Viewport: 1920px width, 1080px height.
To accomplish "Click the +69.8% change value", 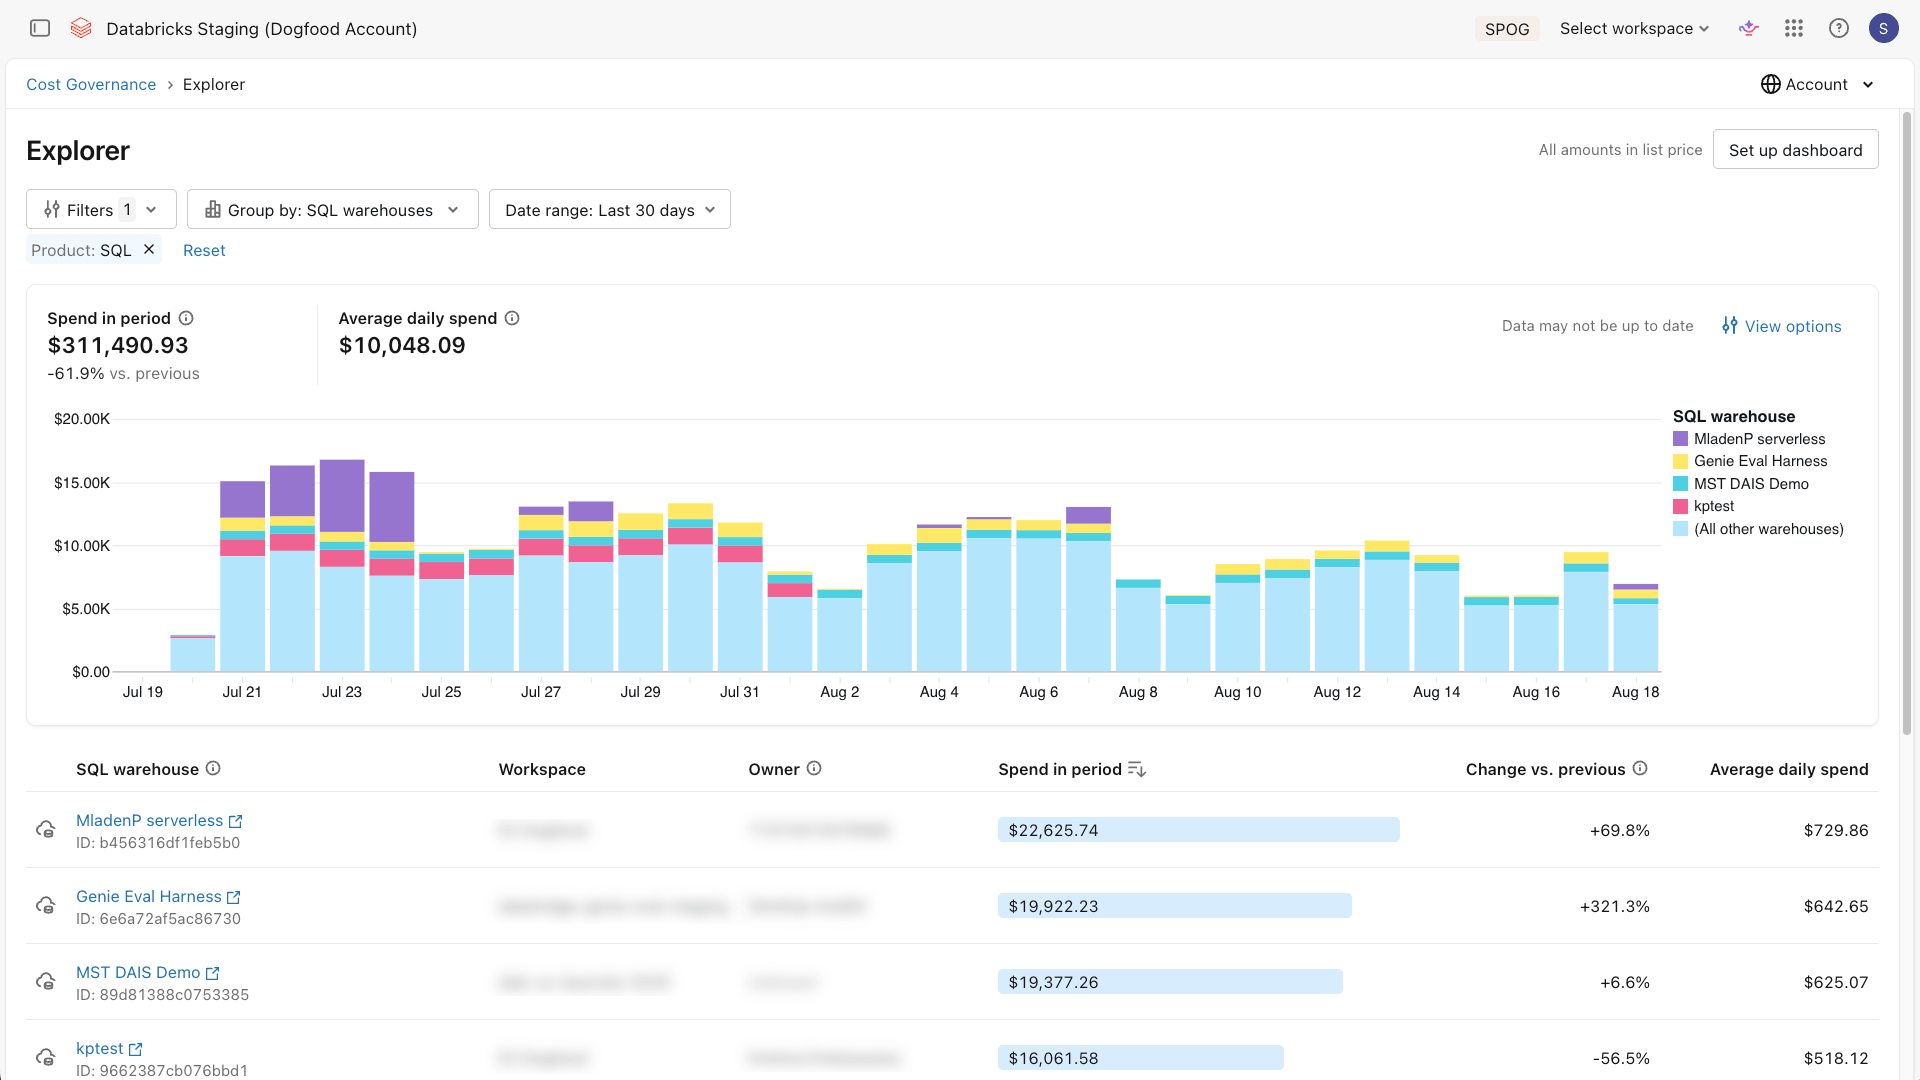I will (x=1620, y=830).
